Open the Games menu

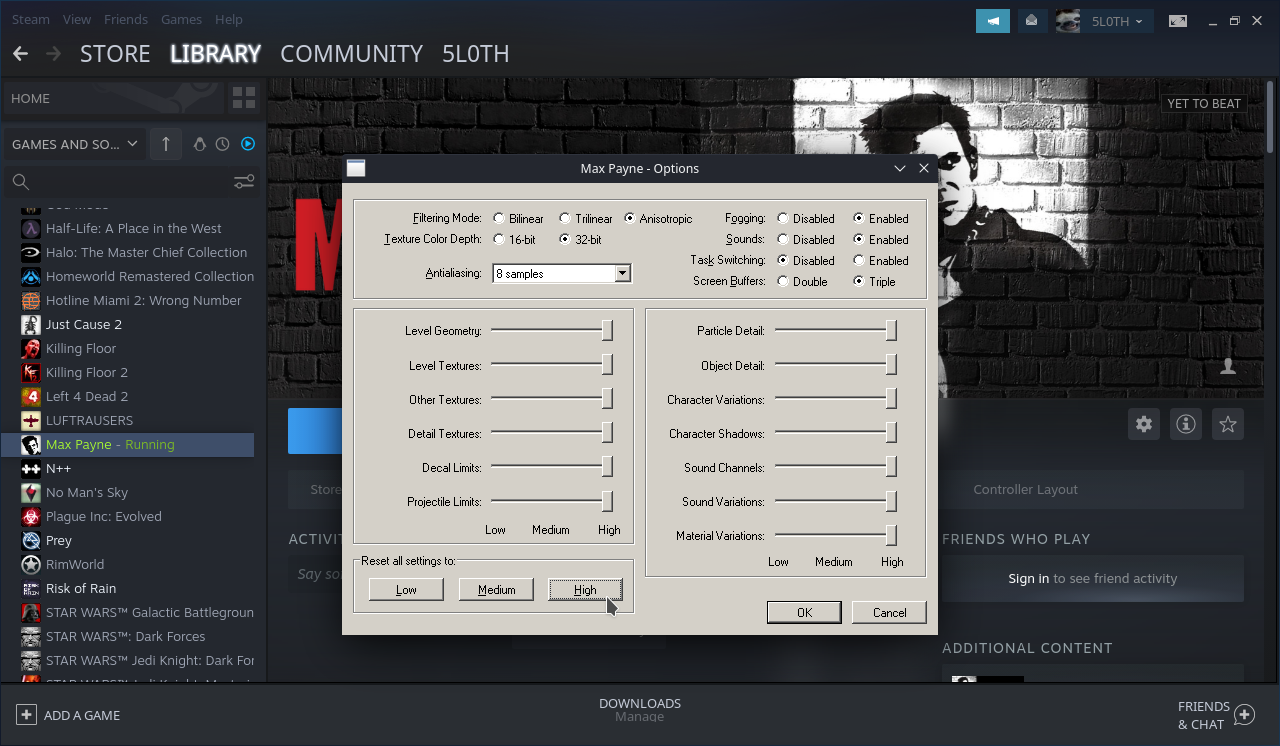click(x=181, y=19)
